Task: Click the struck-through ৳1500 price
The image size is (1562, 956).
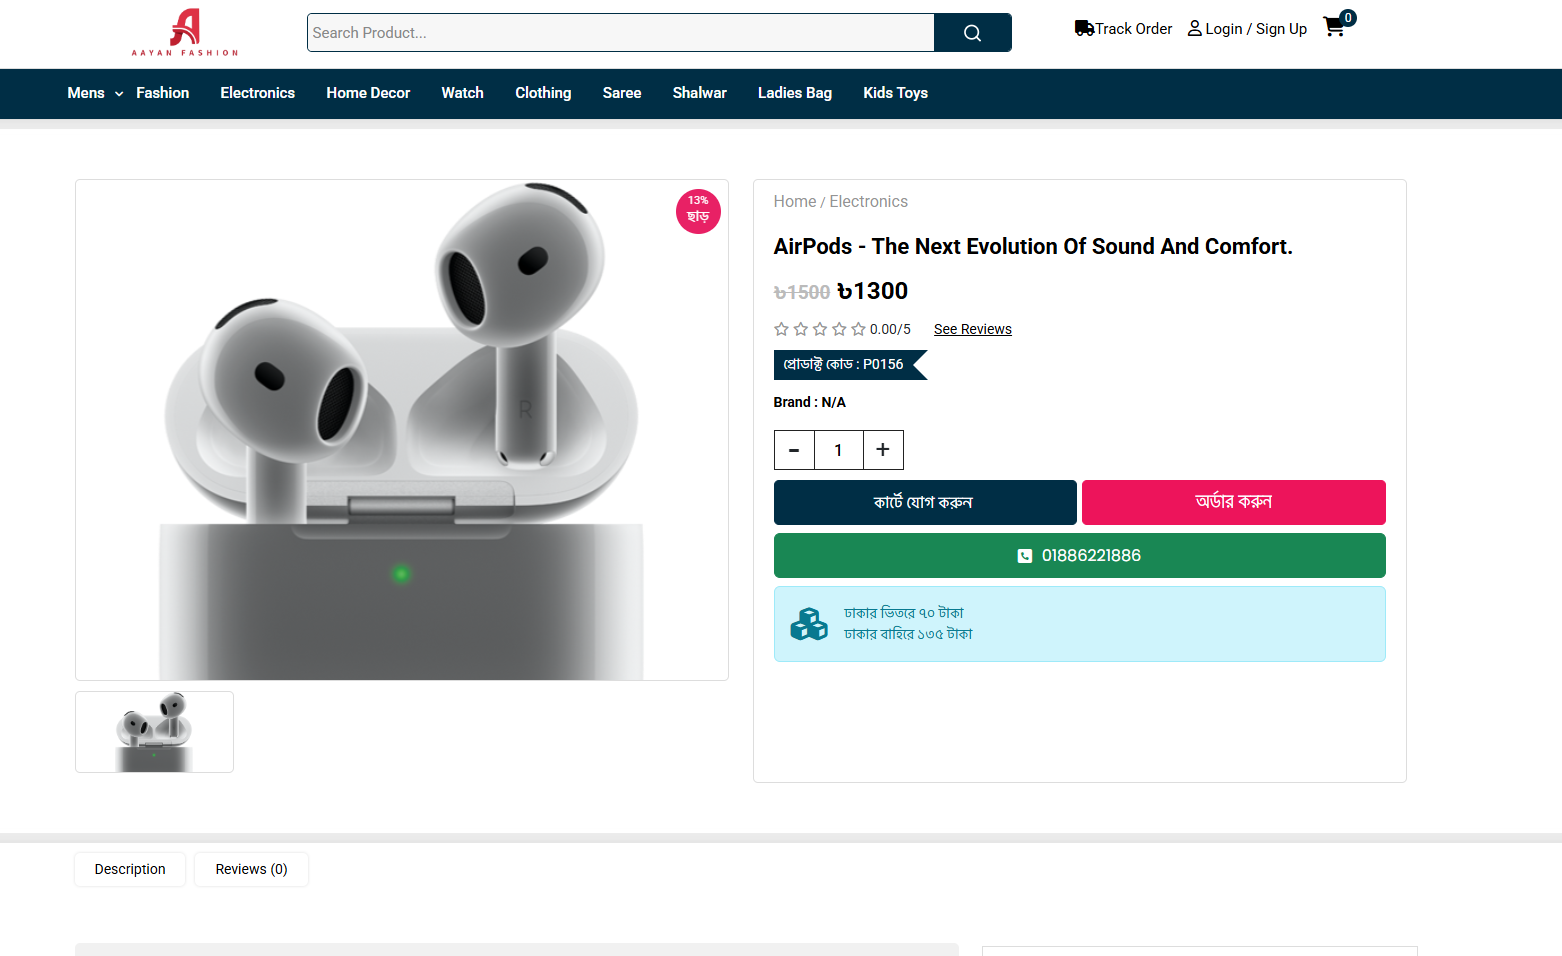Action: [x=802, y=292]
